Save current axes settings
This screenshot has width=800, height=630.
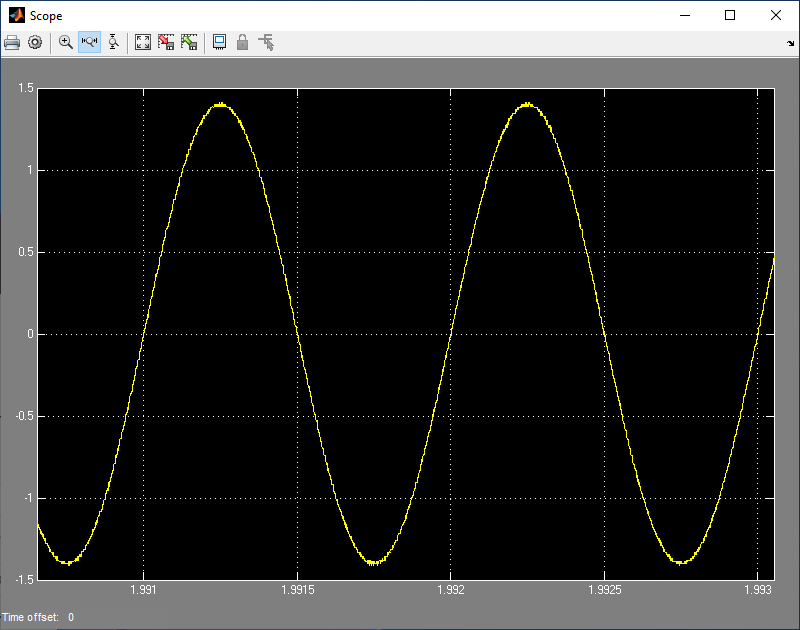166,43
